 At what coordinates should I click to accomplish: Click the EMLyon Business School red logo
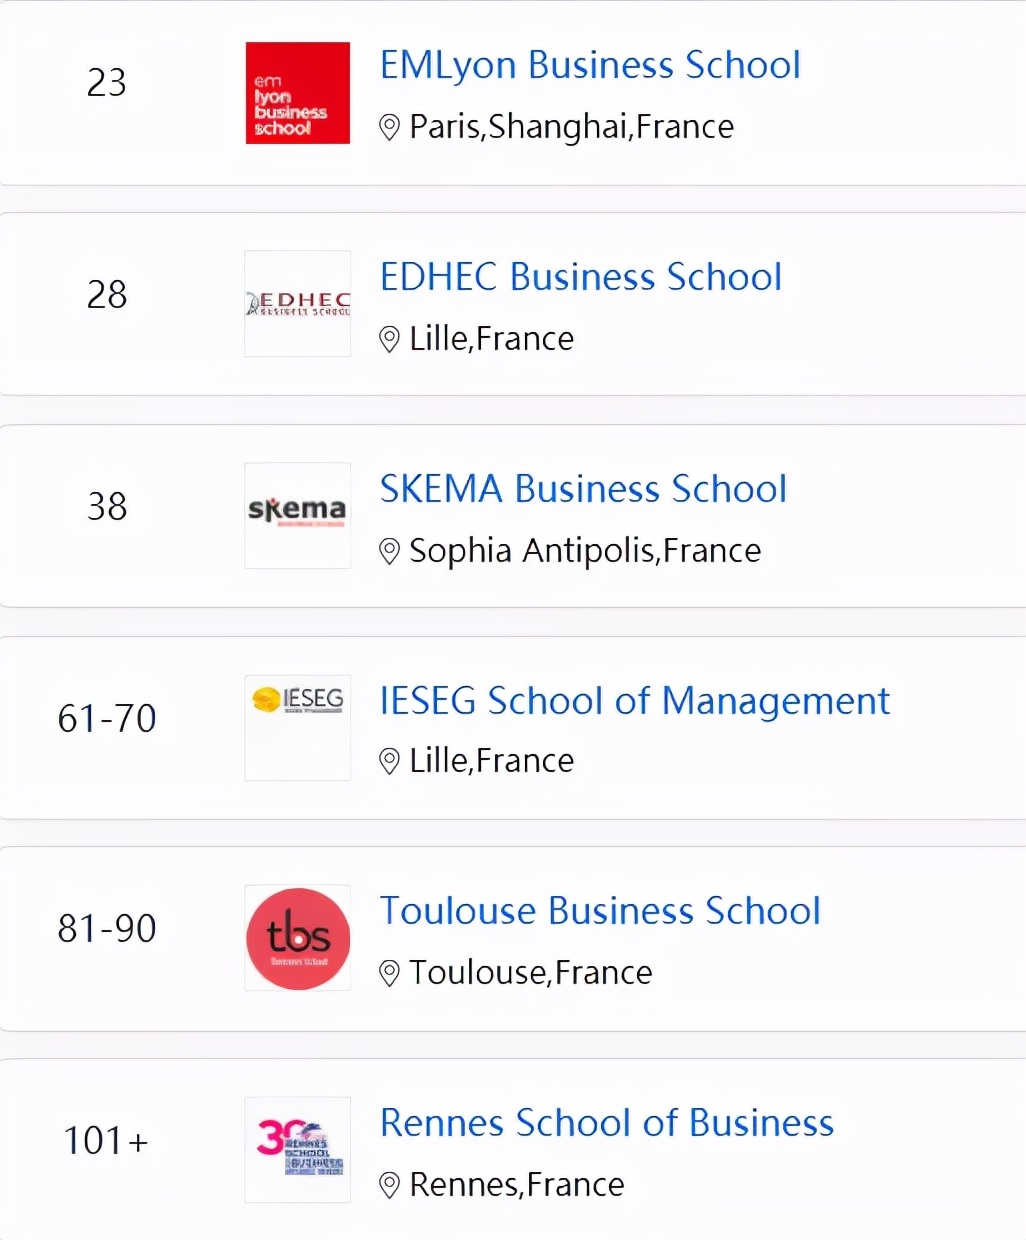[x=297, y=93]
